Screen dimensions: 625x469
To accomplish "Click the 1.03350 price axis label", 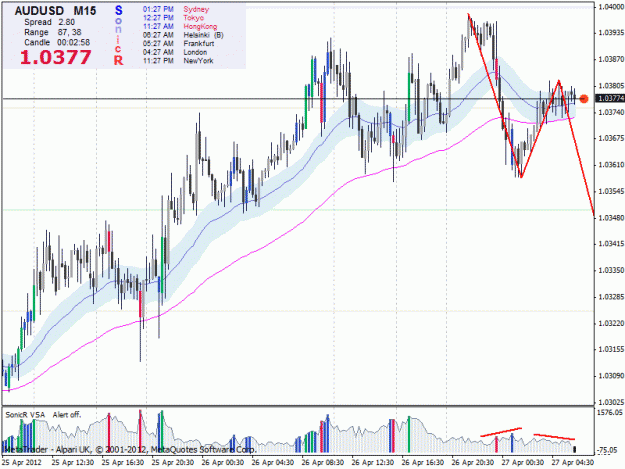I will click(x=611, y=270).
